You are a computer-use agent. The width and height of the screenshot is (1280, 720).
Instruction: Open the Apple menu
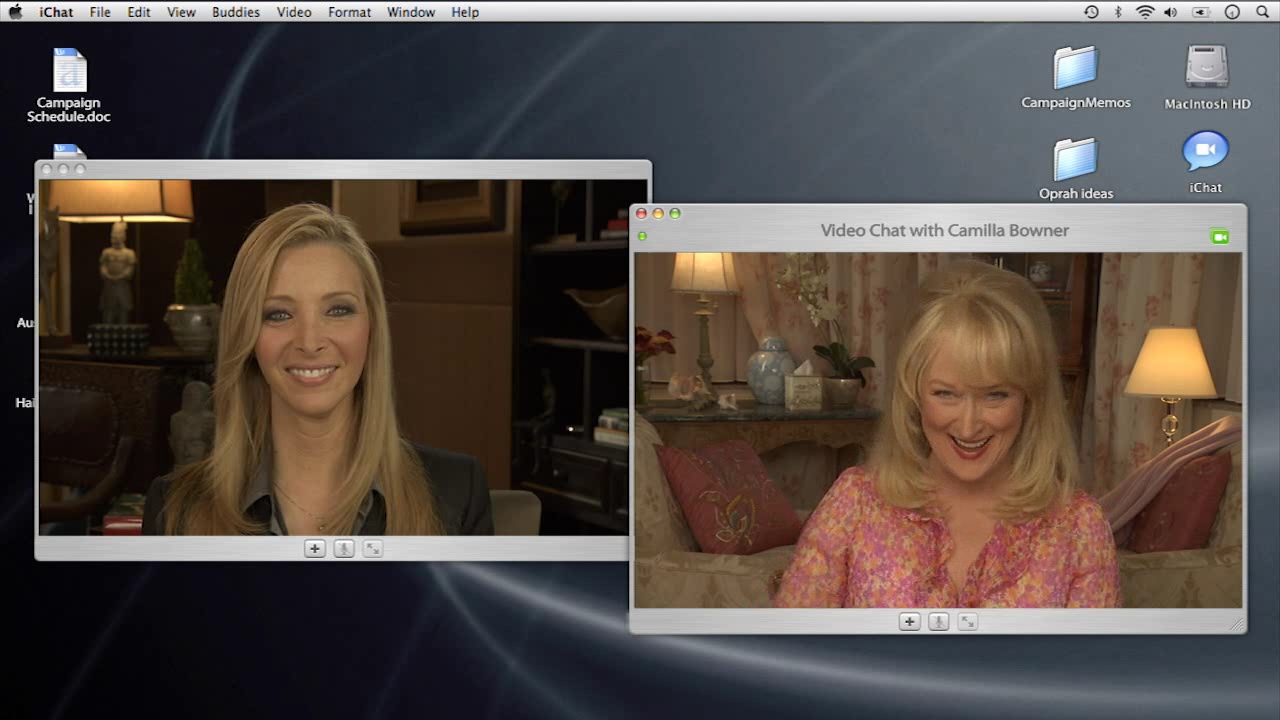click(x=15, y=12)
